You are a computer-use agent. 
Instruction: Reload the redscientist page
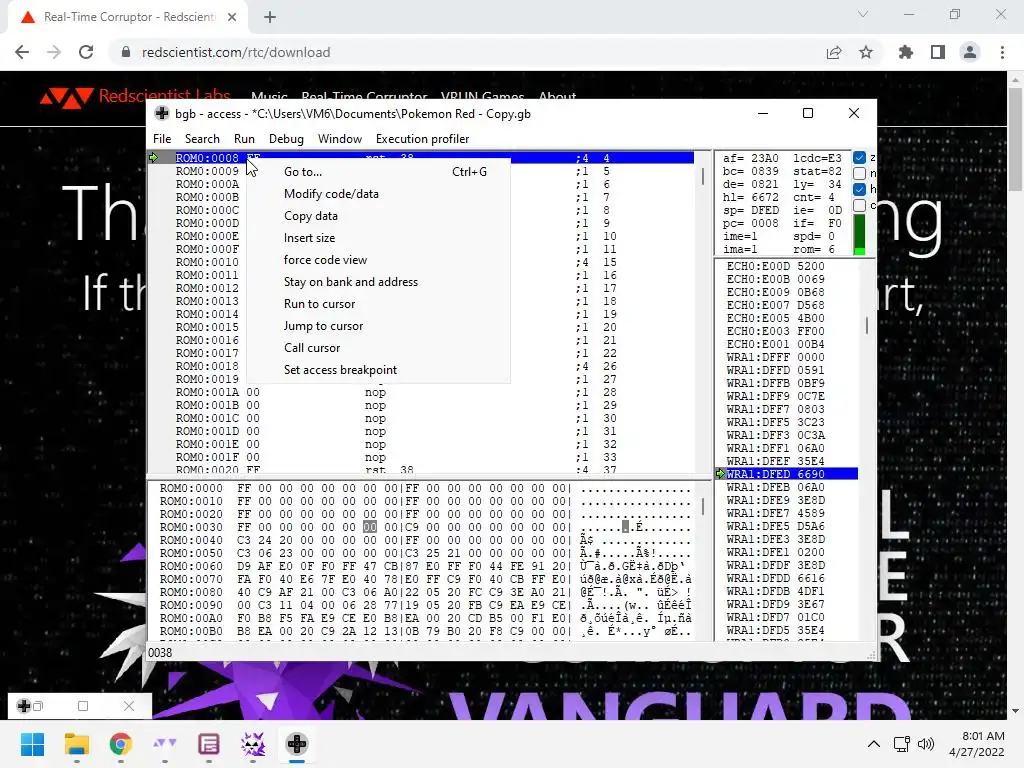[86, 52]
